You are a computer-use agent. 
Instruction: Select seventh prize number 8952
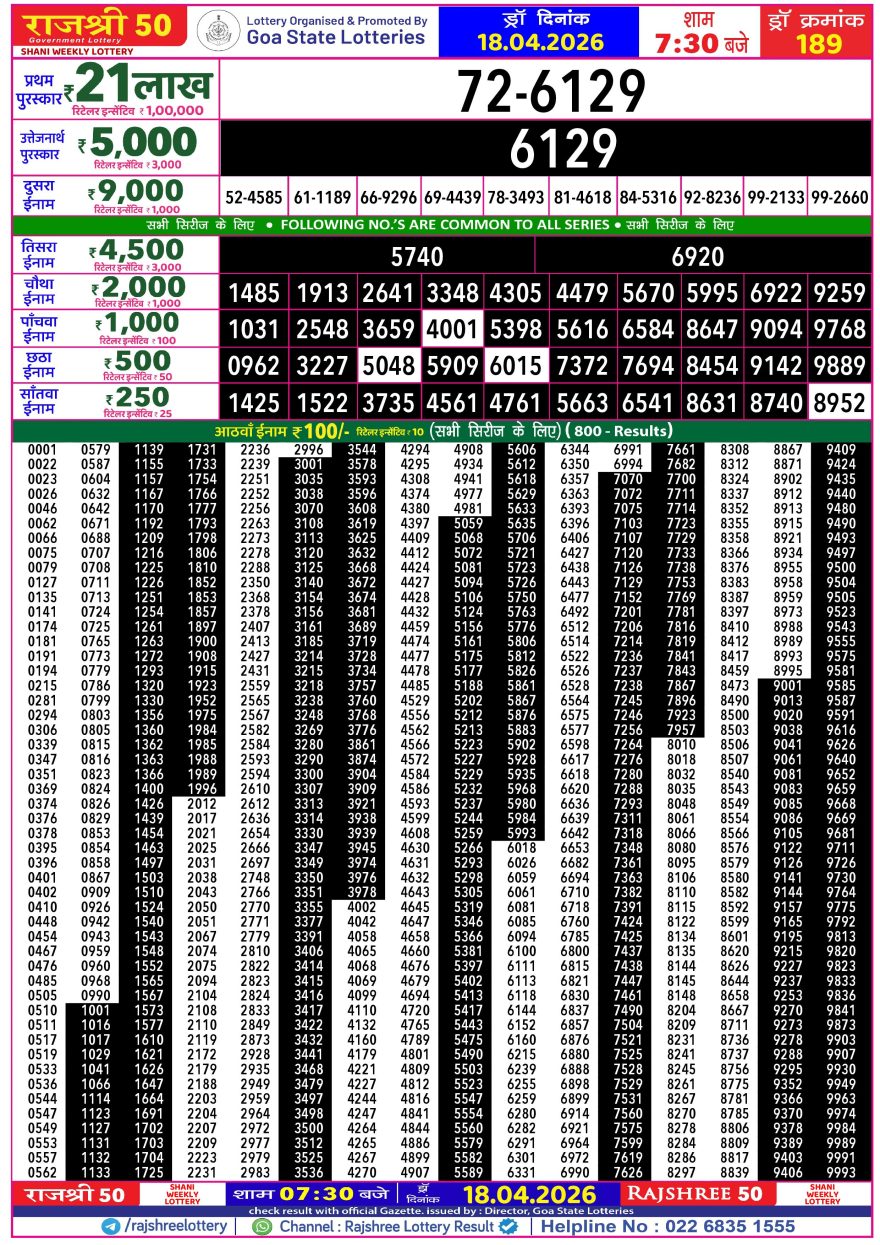tap(839, 403)
